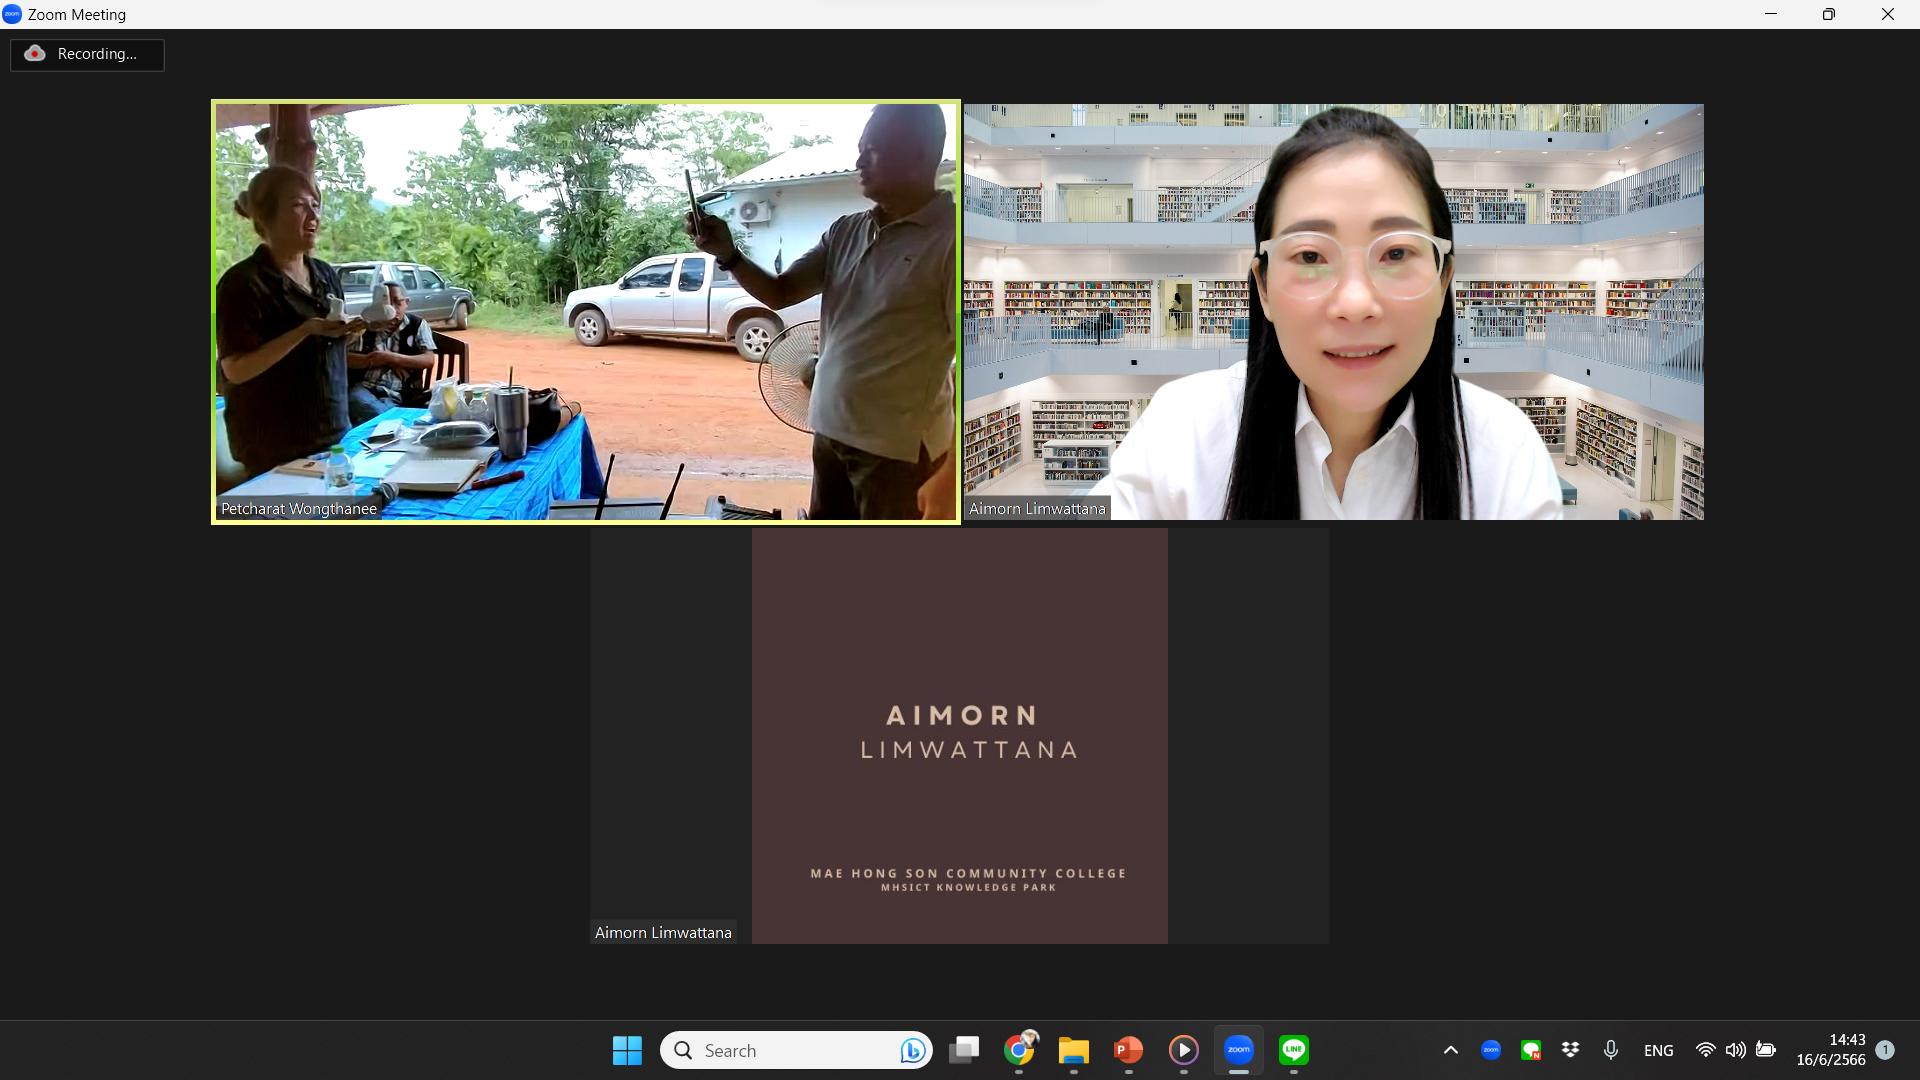This screenshot has width=1920, height=1080.
Task: Click the microphone tray icon
Action: tap(1610, 1050)
